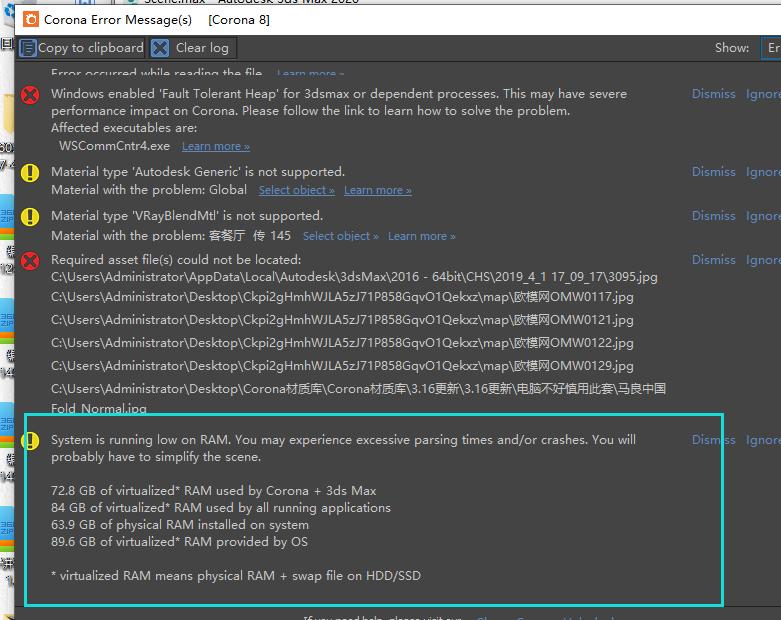Open Learn more for Autodesk Generic warning
The image size is (781, 620).
pos(377,190)
